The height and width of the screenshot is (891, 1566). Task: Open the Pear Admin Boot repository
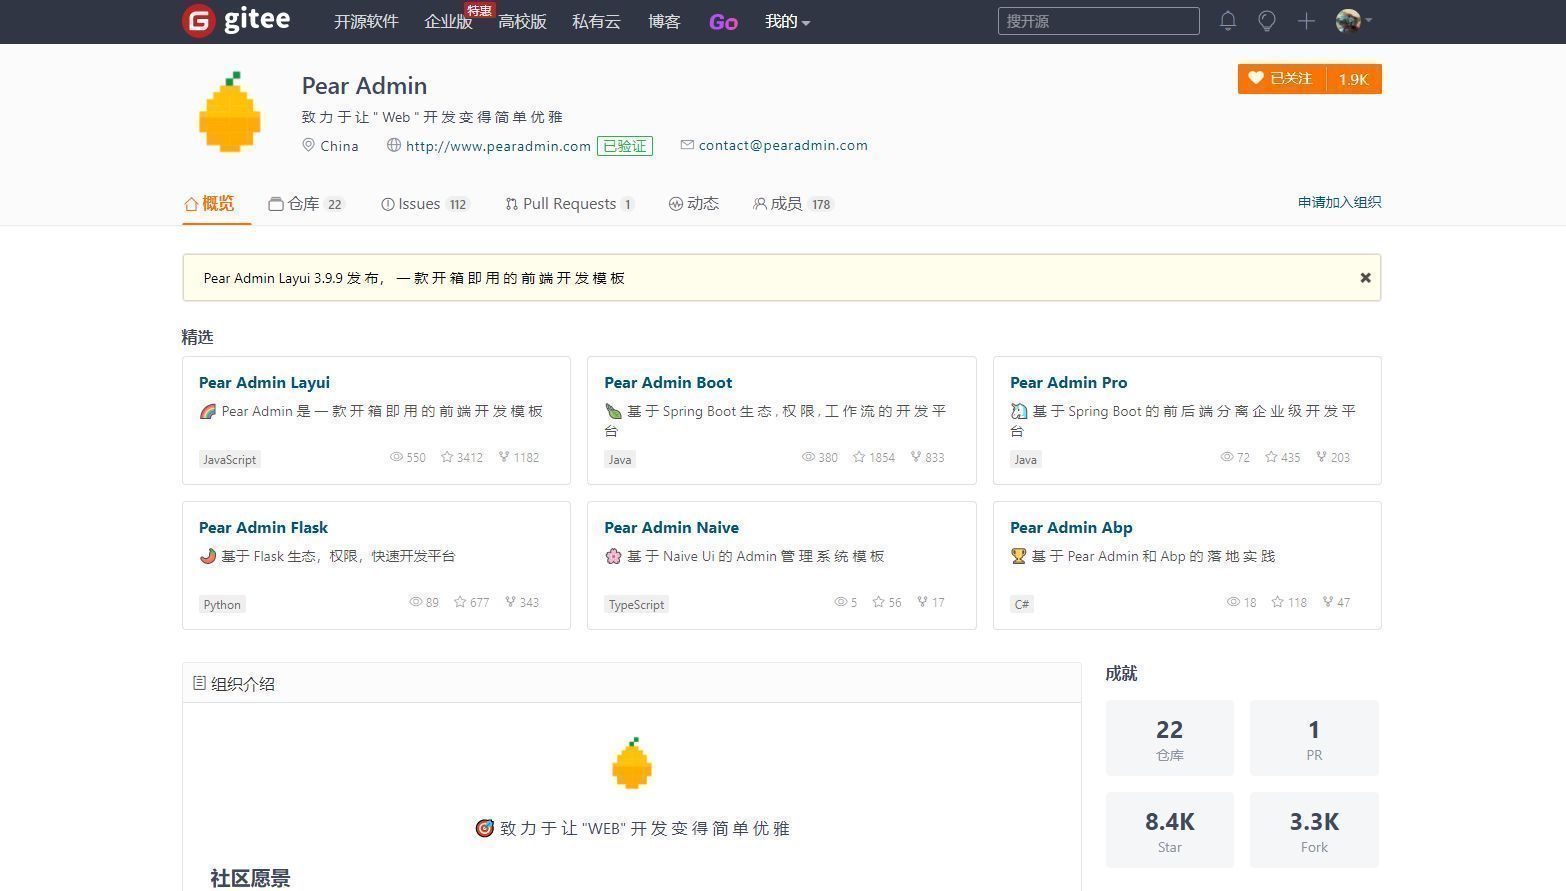pyautogui.click(x=668, y=382)
